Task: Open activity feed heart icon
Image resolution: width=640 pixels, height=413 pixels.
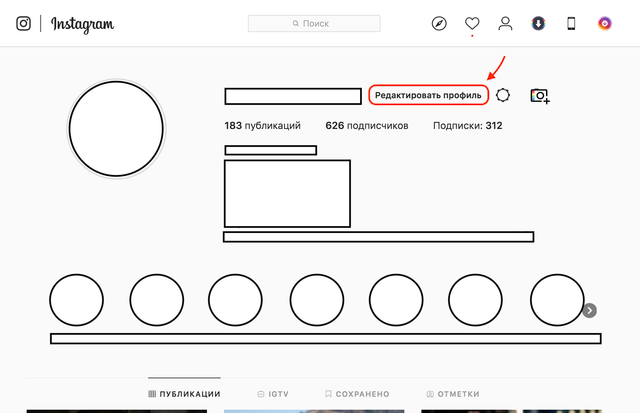Action: 472,23
